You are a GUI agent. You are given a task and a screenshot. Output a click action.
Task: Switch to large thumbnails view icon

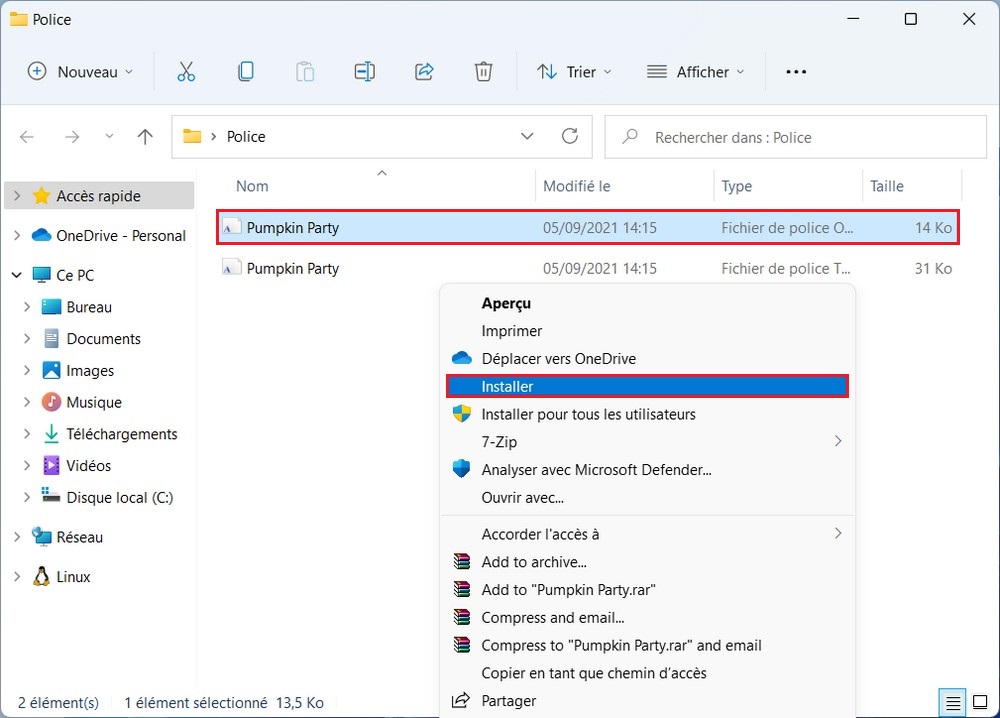(x=978, y=701)
